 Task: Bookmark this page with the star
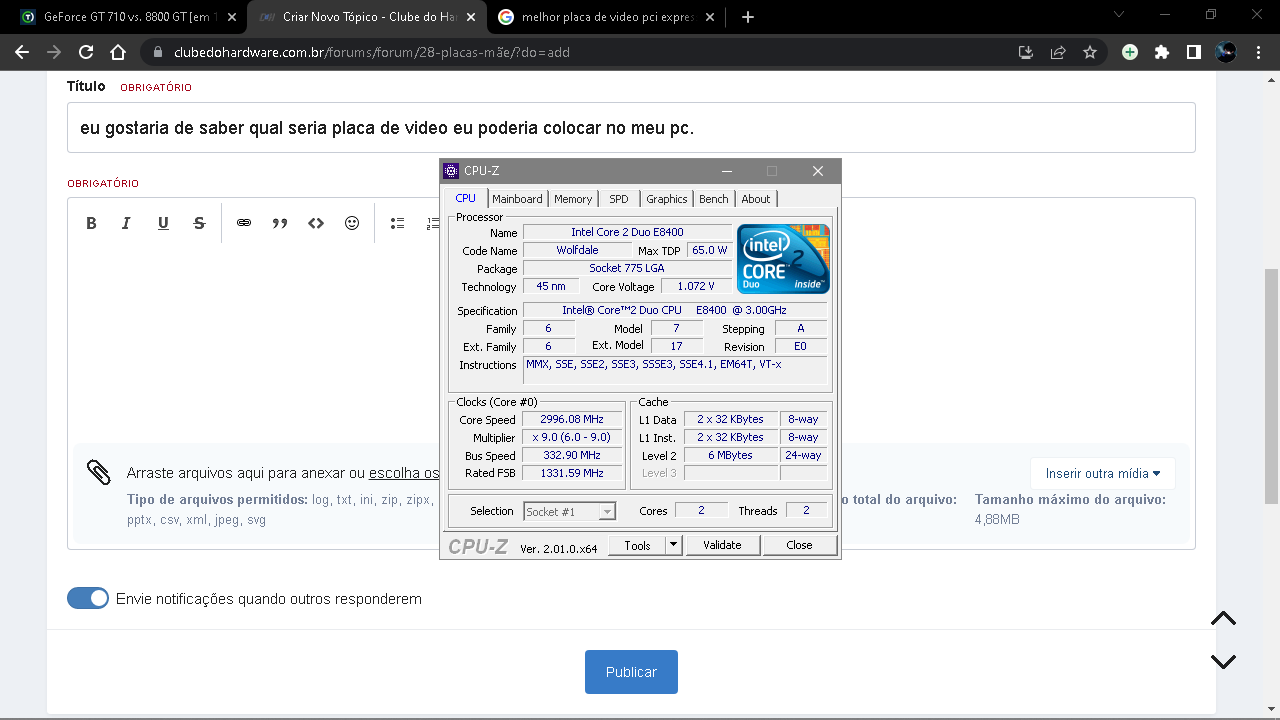coord(1090,52)
